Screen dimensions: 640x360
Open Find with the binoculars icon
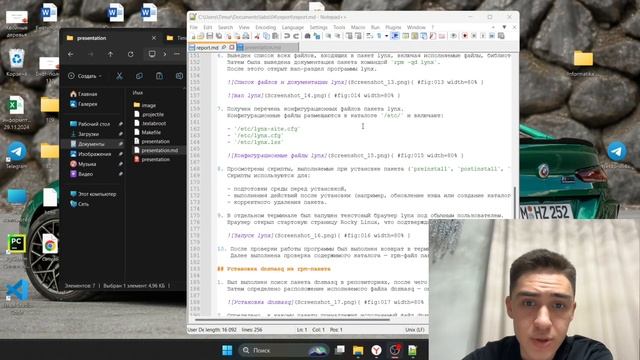[307, 36]
